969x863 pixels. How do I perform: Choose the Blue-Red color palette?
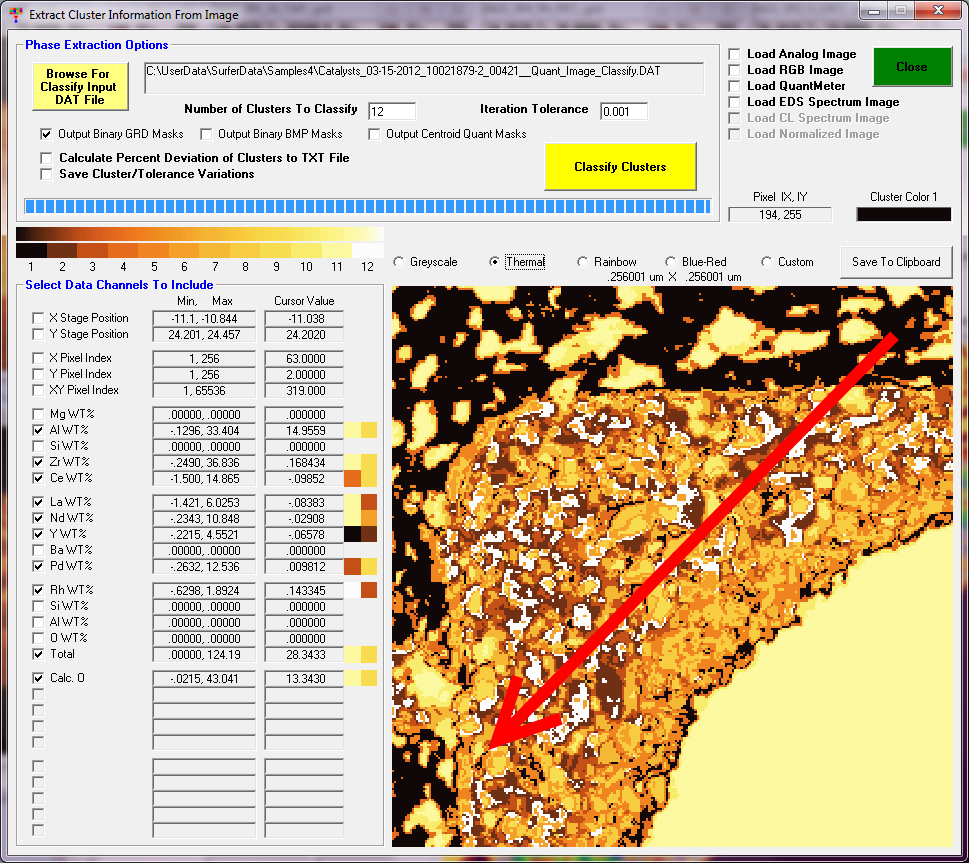coord(671,262)
